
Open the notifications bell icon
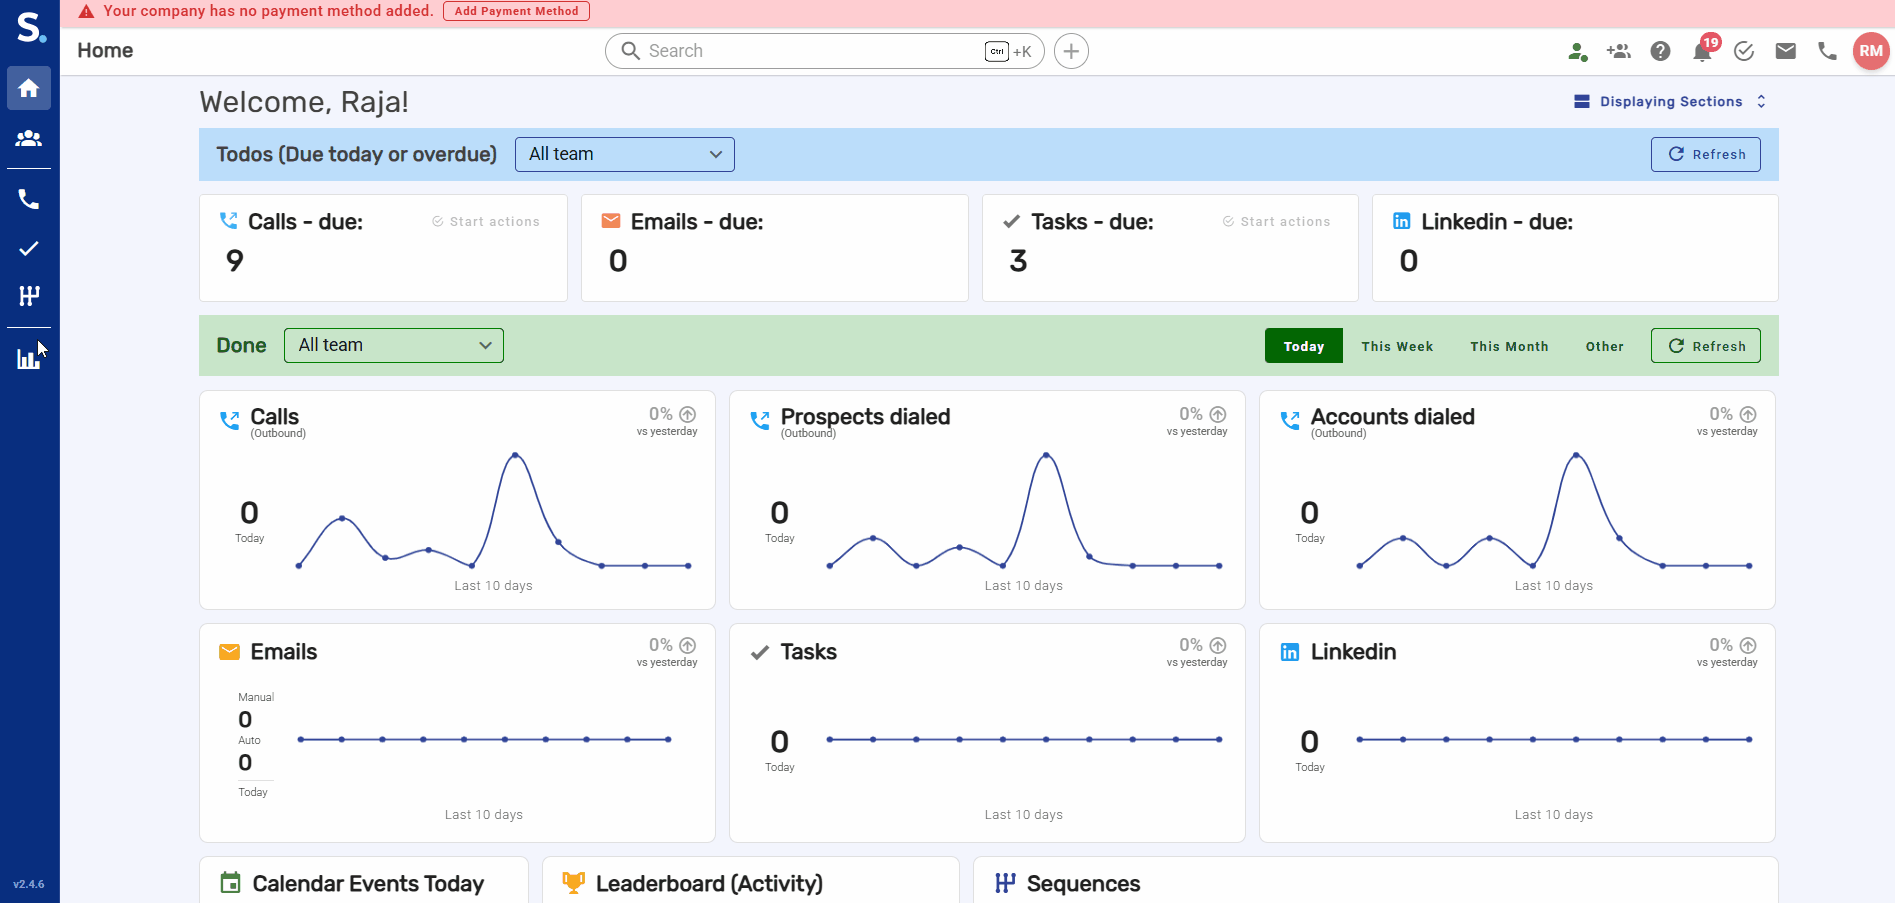point(1702,51)
